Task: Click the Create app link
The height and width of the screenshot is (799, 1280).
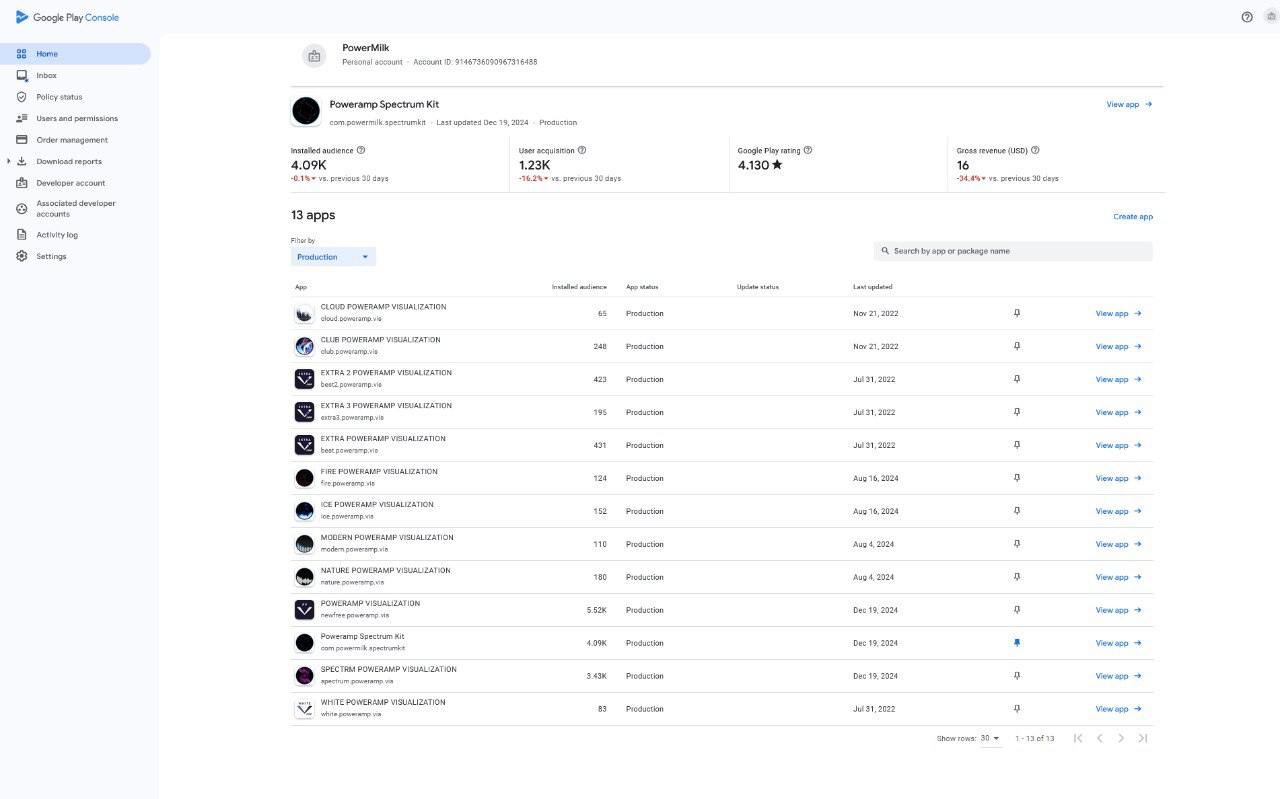Action: click(x=1133, y=216)
